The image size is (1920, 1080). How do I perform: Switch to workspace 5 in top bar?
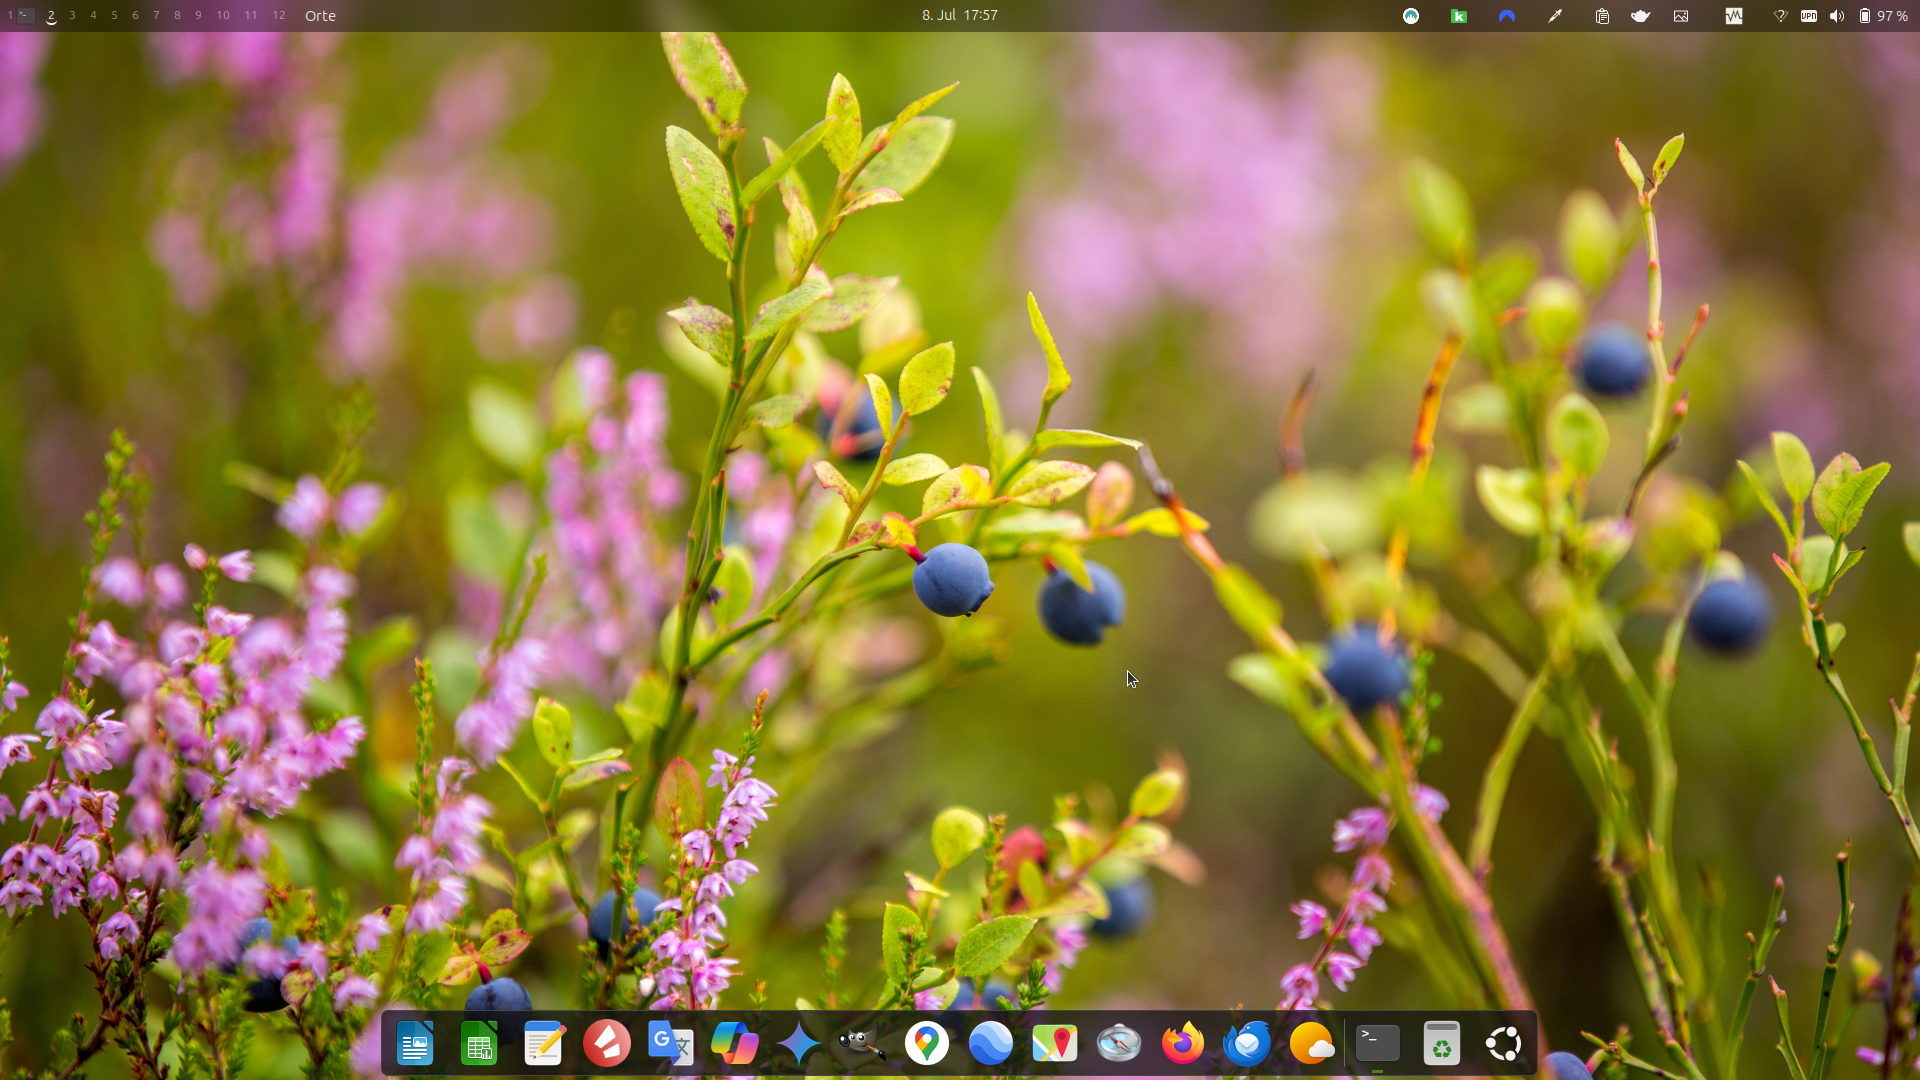pos(114,16)
